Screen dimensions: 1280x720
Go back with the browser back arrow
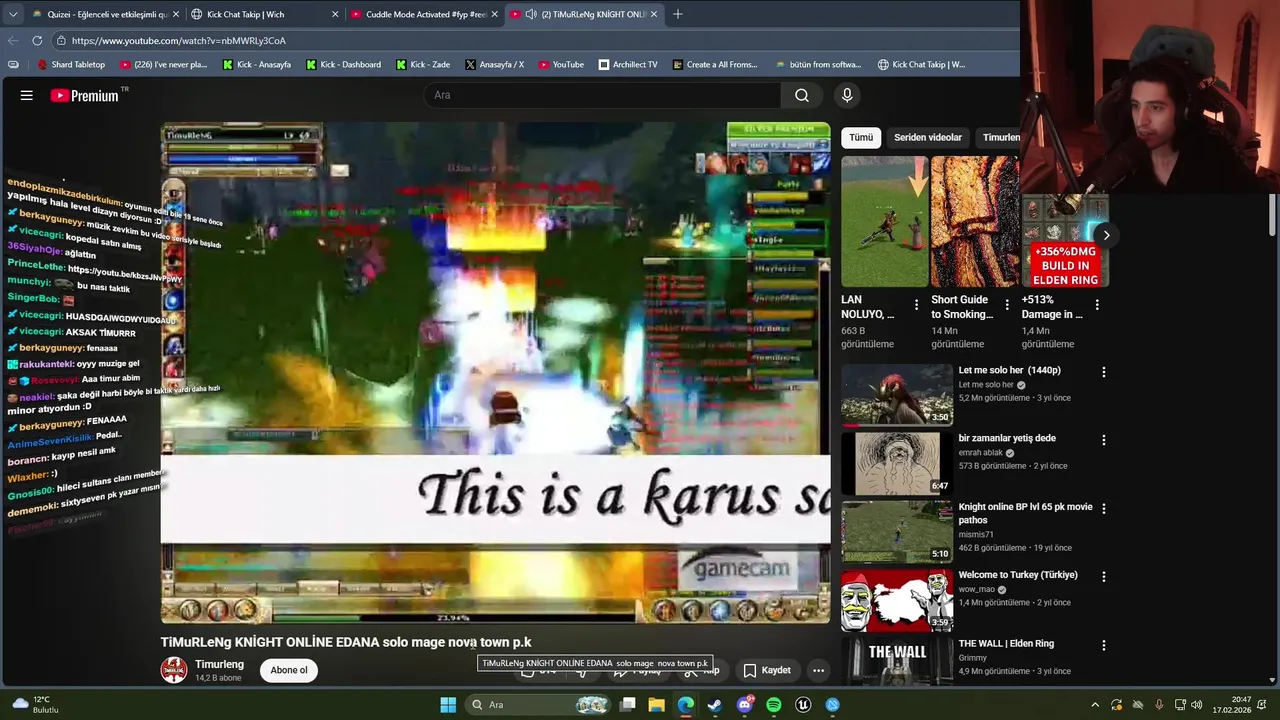click(x=13, y=40)
